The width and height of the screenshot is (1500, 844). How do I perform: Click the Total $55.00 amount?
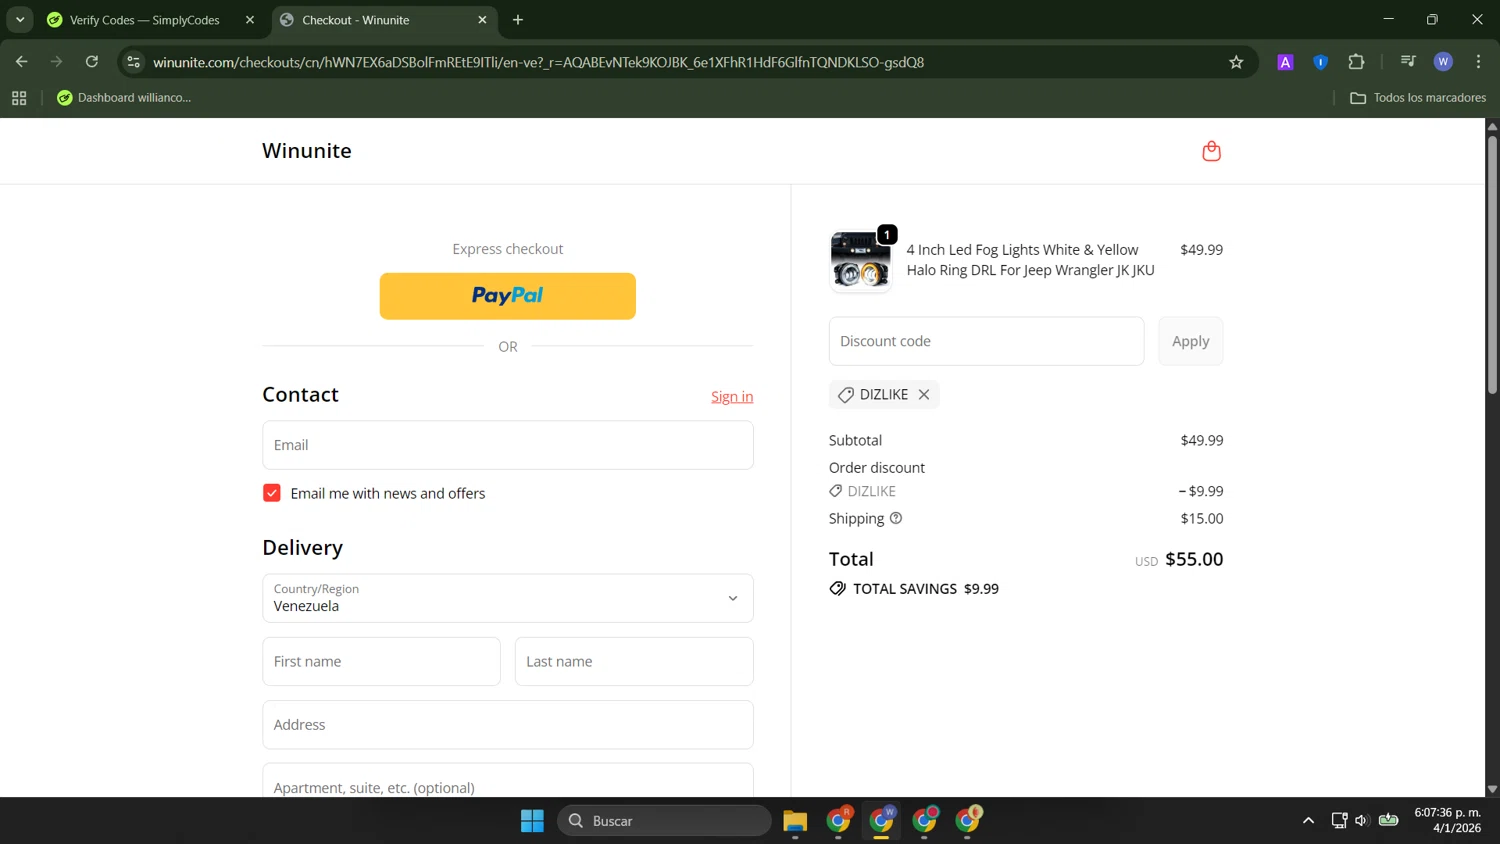1194,559
